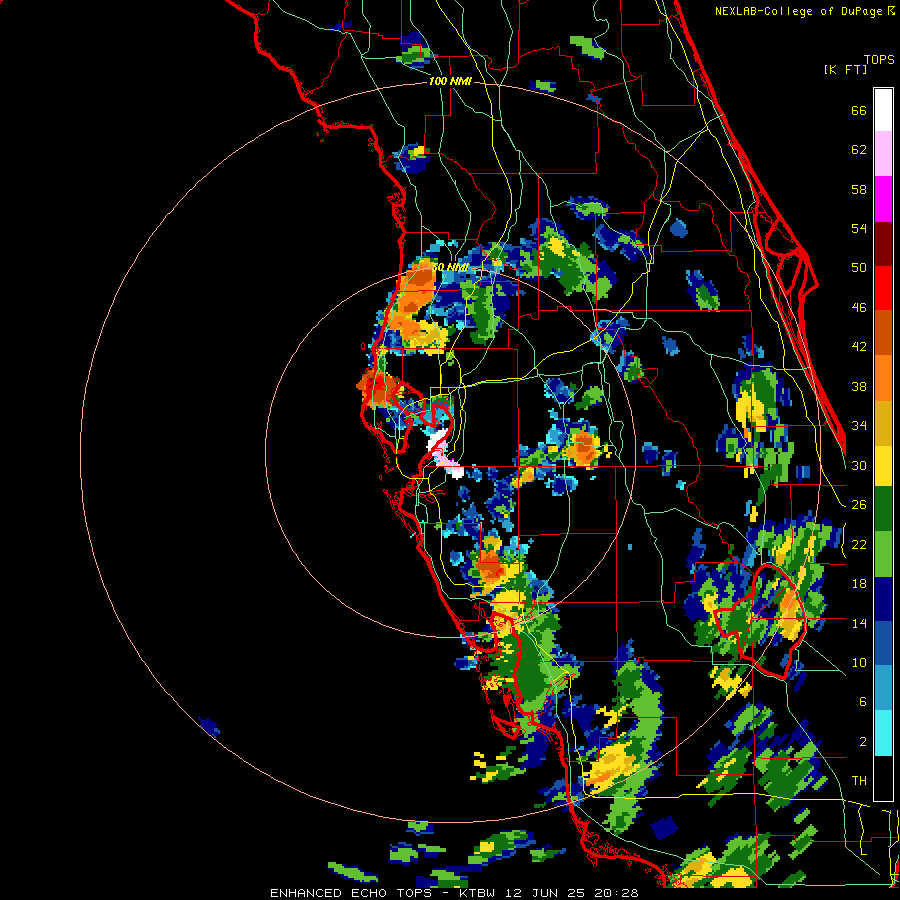
Task: Pick the bright yellow swatch in the color bar
Action: coord(883,465)
